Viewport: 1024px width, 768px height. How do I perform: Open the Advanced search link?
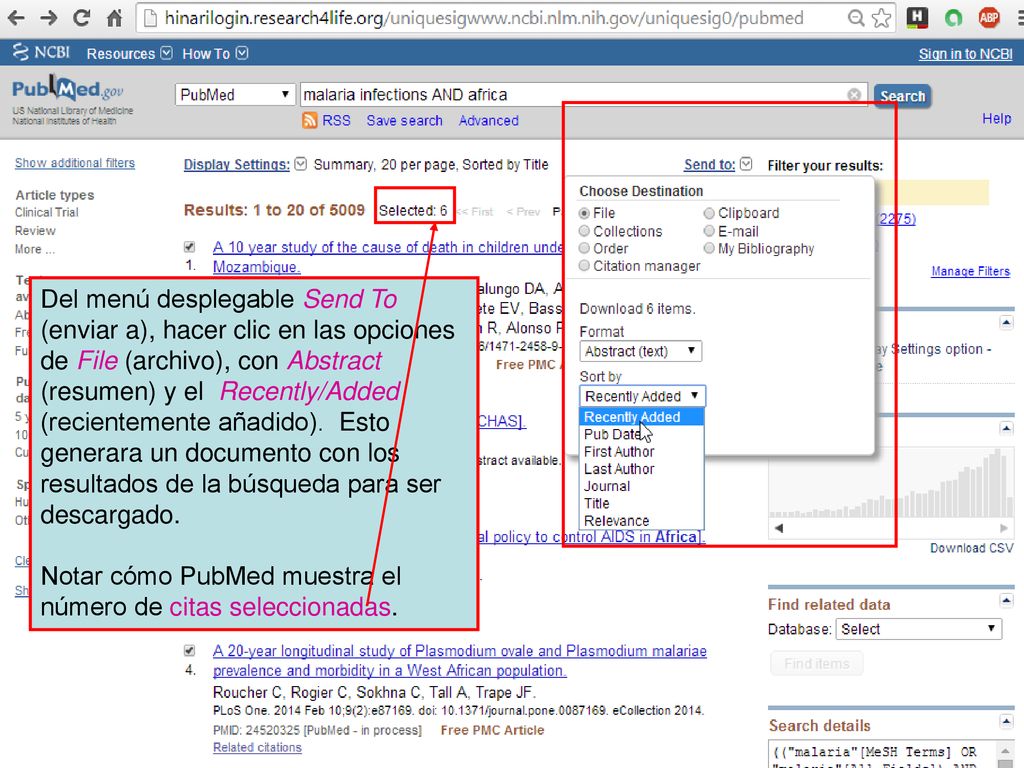[x=488, y=121]
